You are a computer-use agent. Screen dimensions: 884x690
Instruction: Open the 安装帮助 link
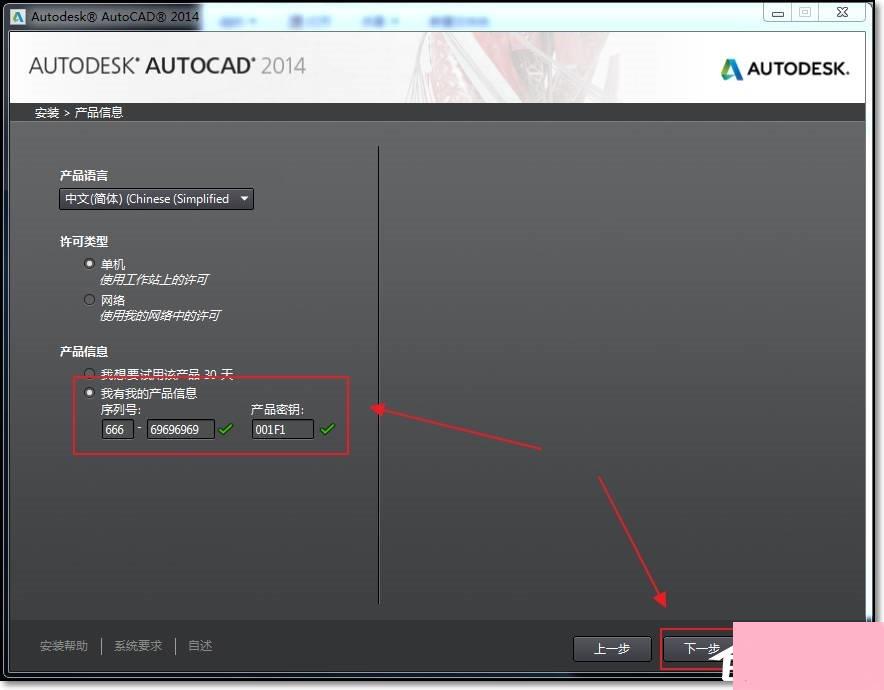64,646
